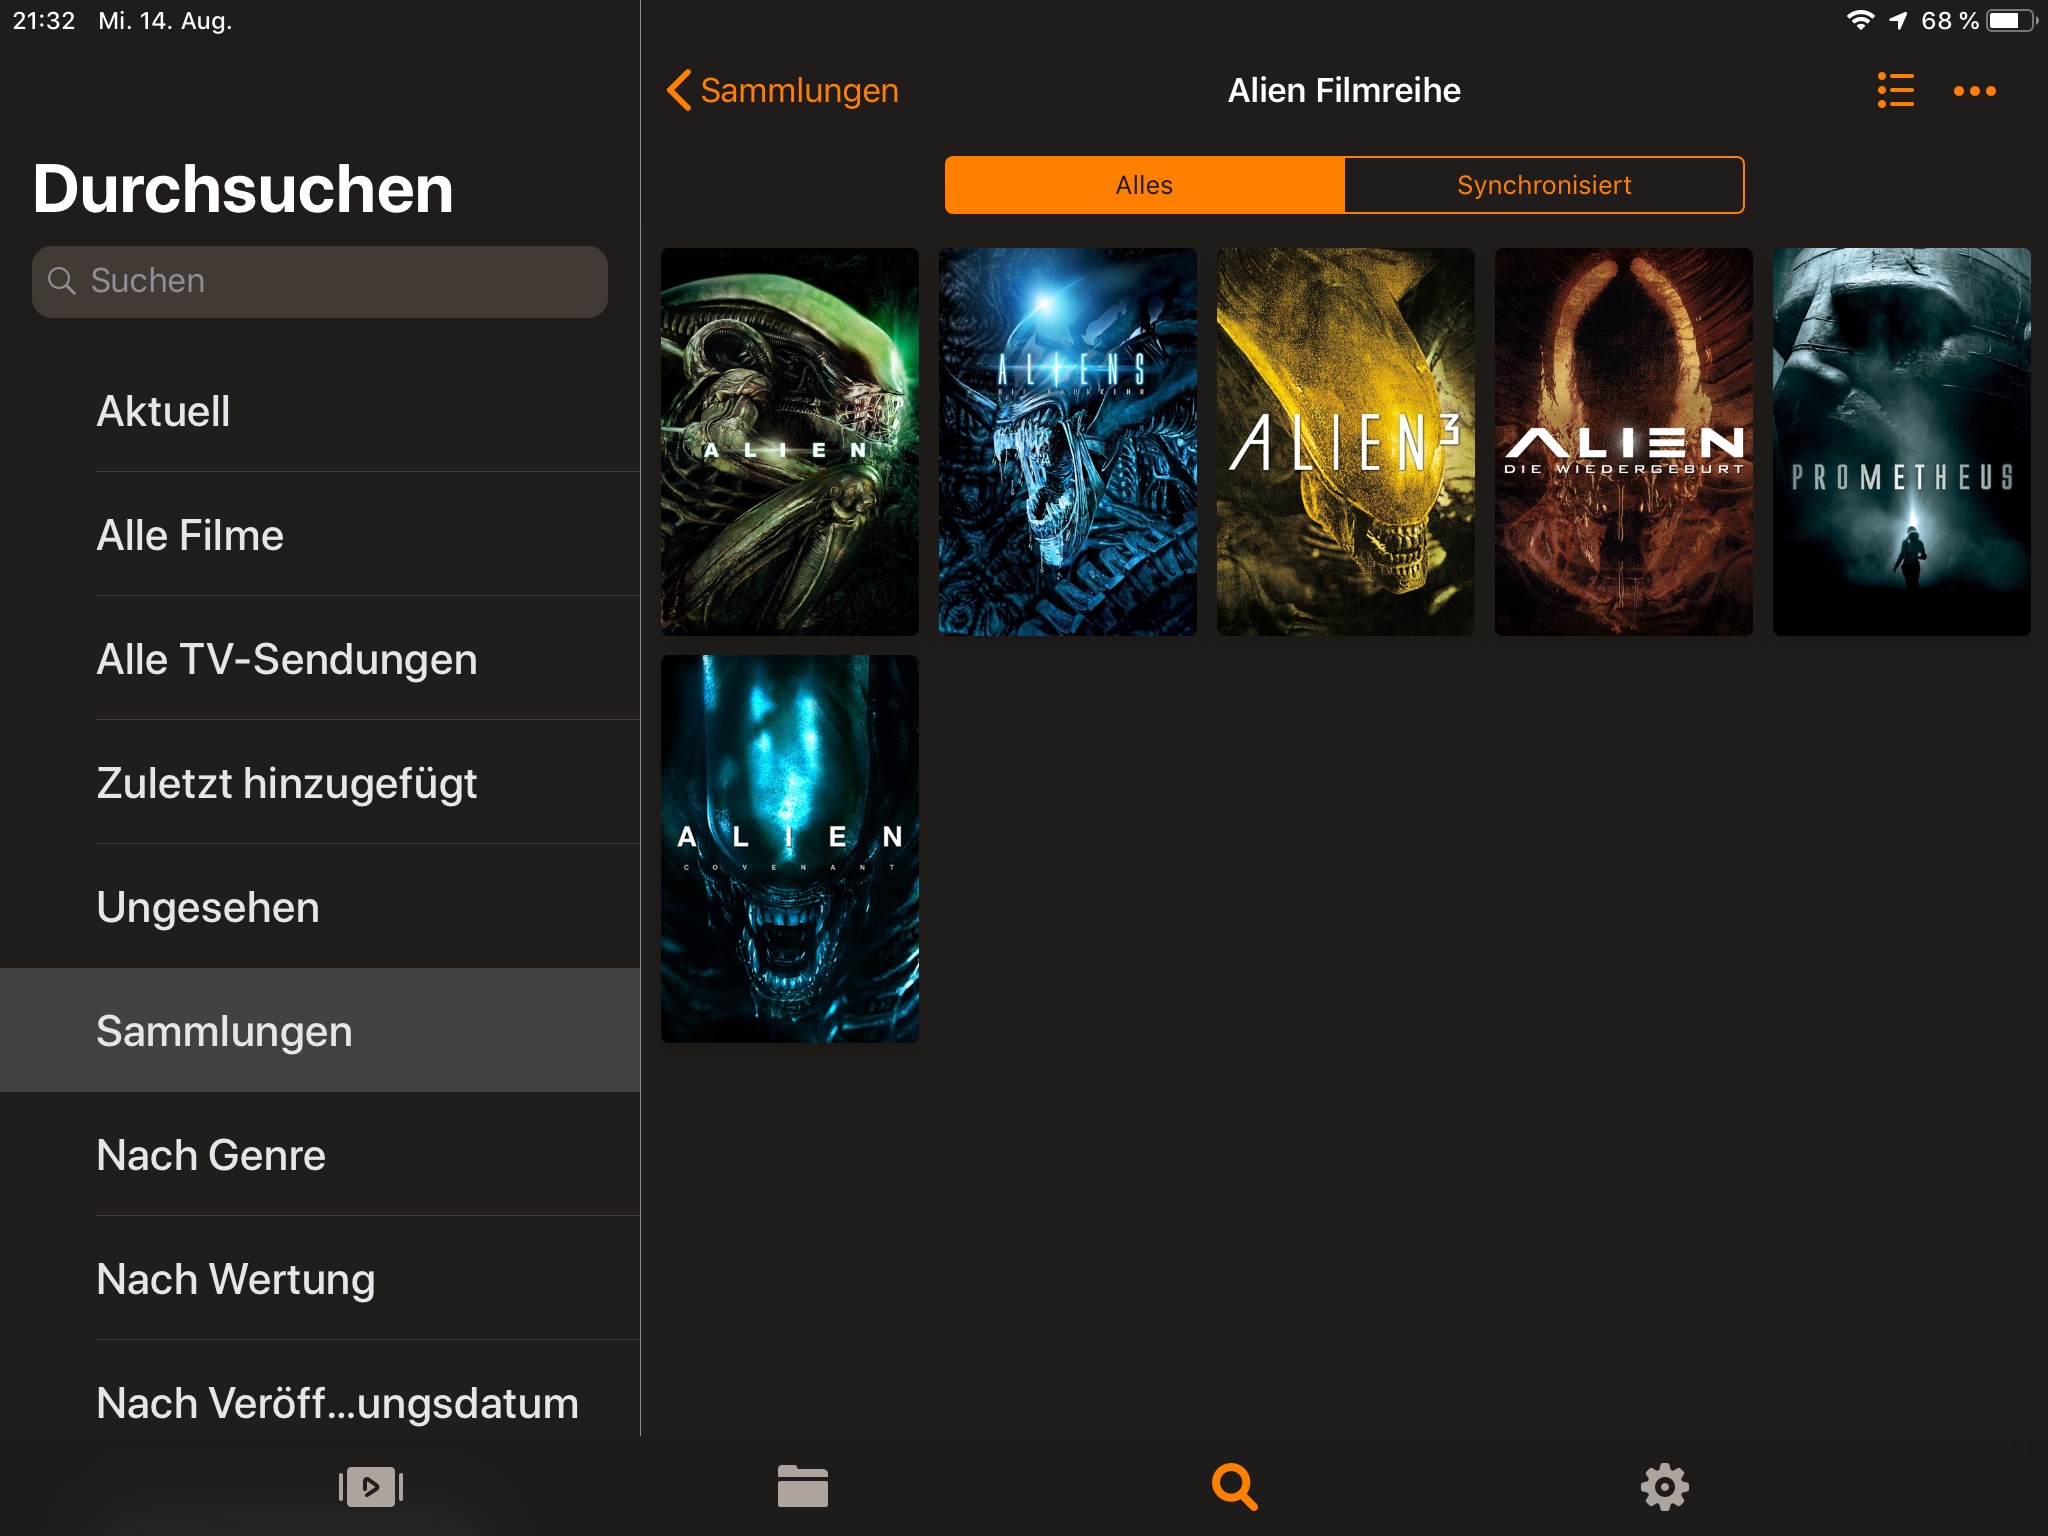Switch to the Synchronisiert segment
Screen dimensions: 2048x1536
click(1544, 185)
